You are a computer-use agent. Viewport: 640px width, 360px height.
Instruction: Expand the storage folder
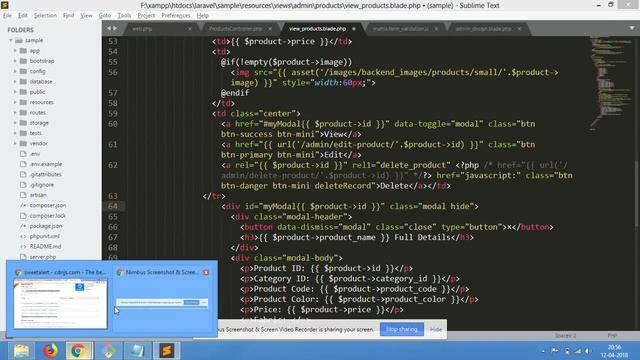16,123
